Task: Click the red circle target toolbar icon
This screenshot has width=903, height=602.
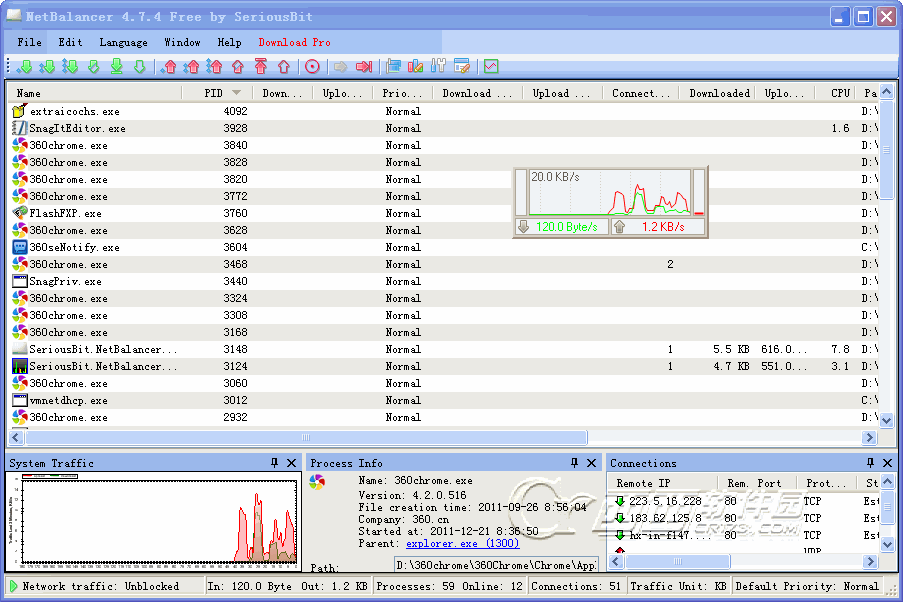Action: click(x=312, y=67)
